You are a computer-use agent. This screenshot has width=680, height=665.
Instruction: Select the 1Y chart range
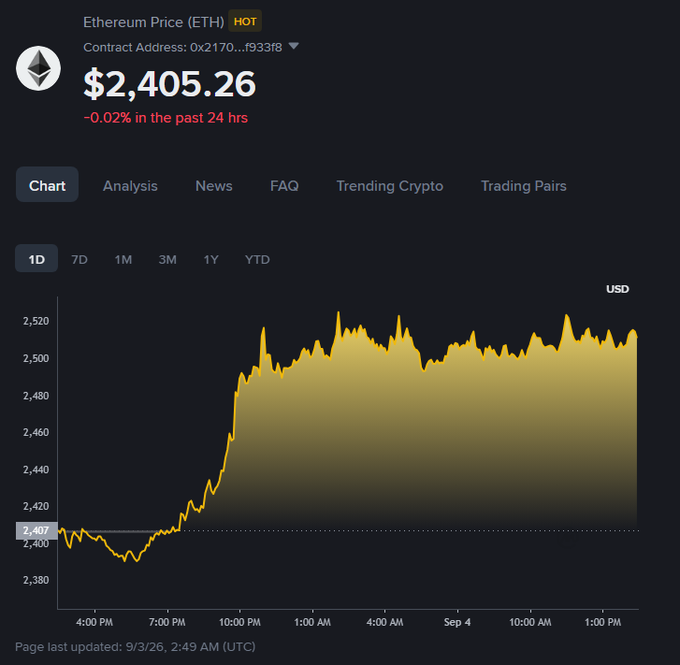[x=211, y=259]
